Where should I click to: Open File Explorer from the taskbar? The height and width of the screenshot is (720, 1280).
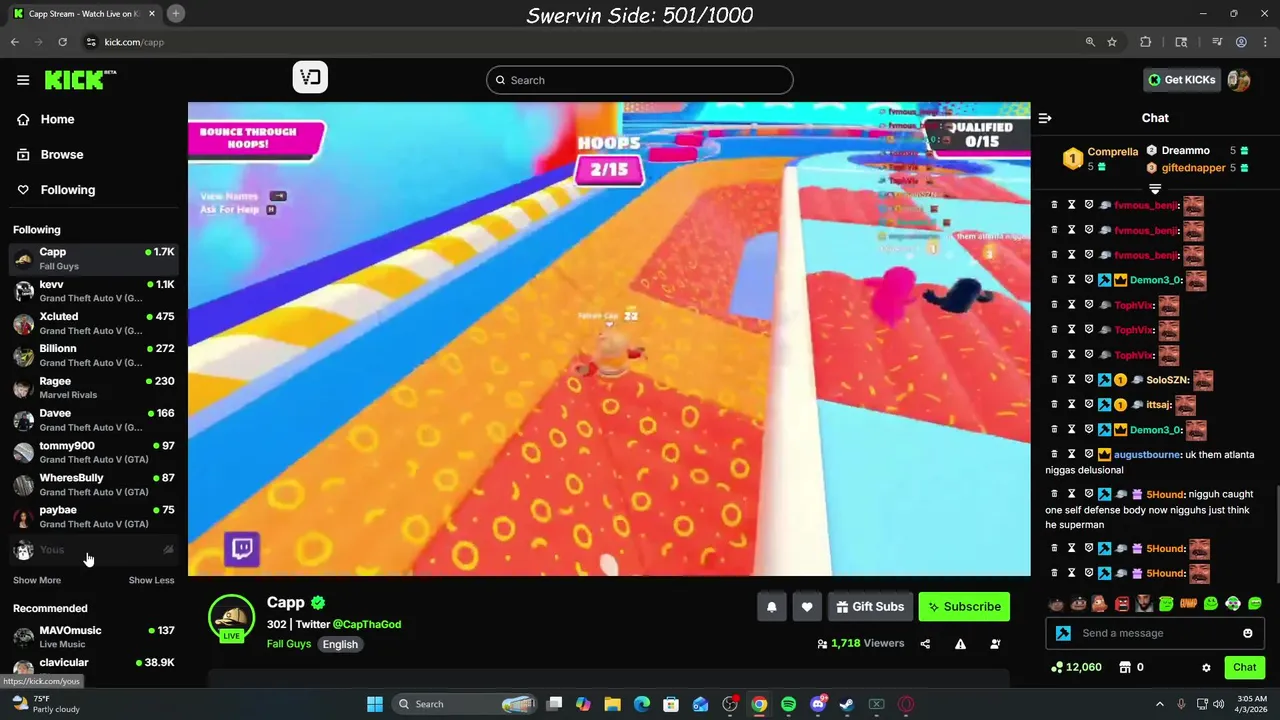coord(612,704)
